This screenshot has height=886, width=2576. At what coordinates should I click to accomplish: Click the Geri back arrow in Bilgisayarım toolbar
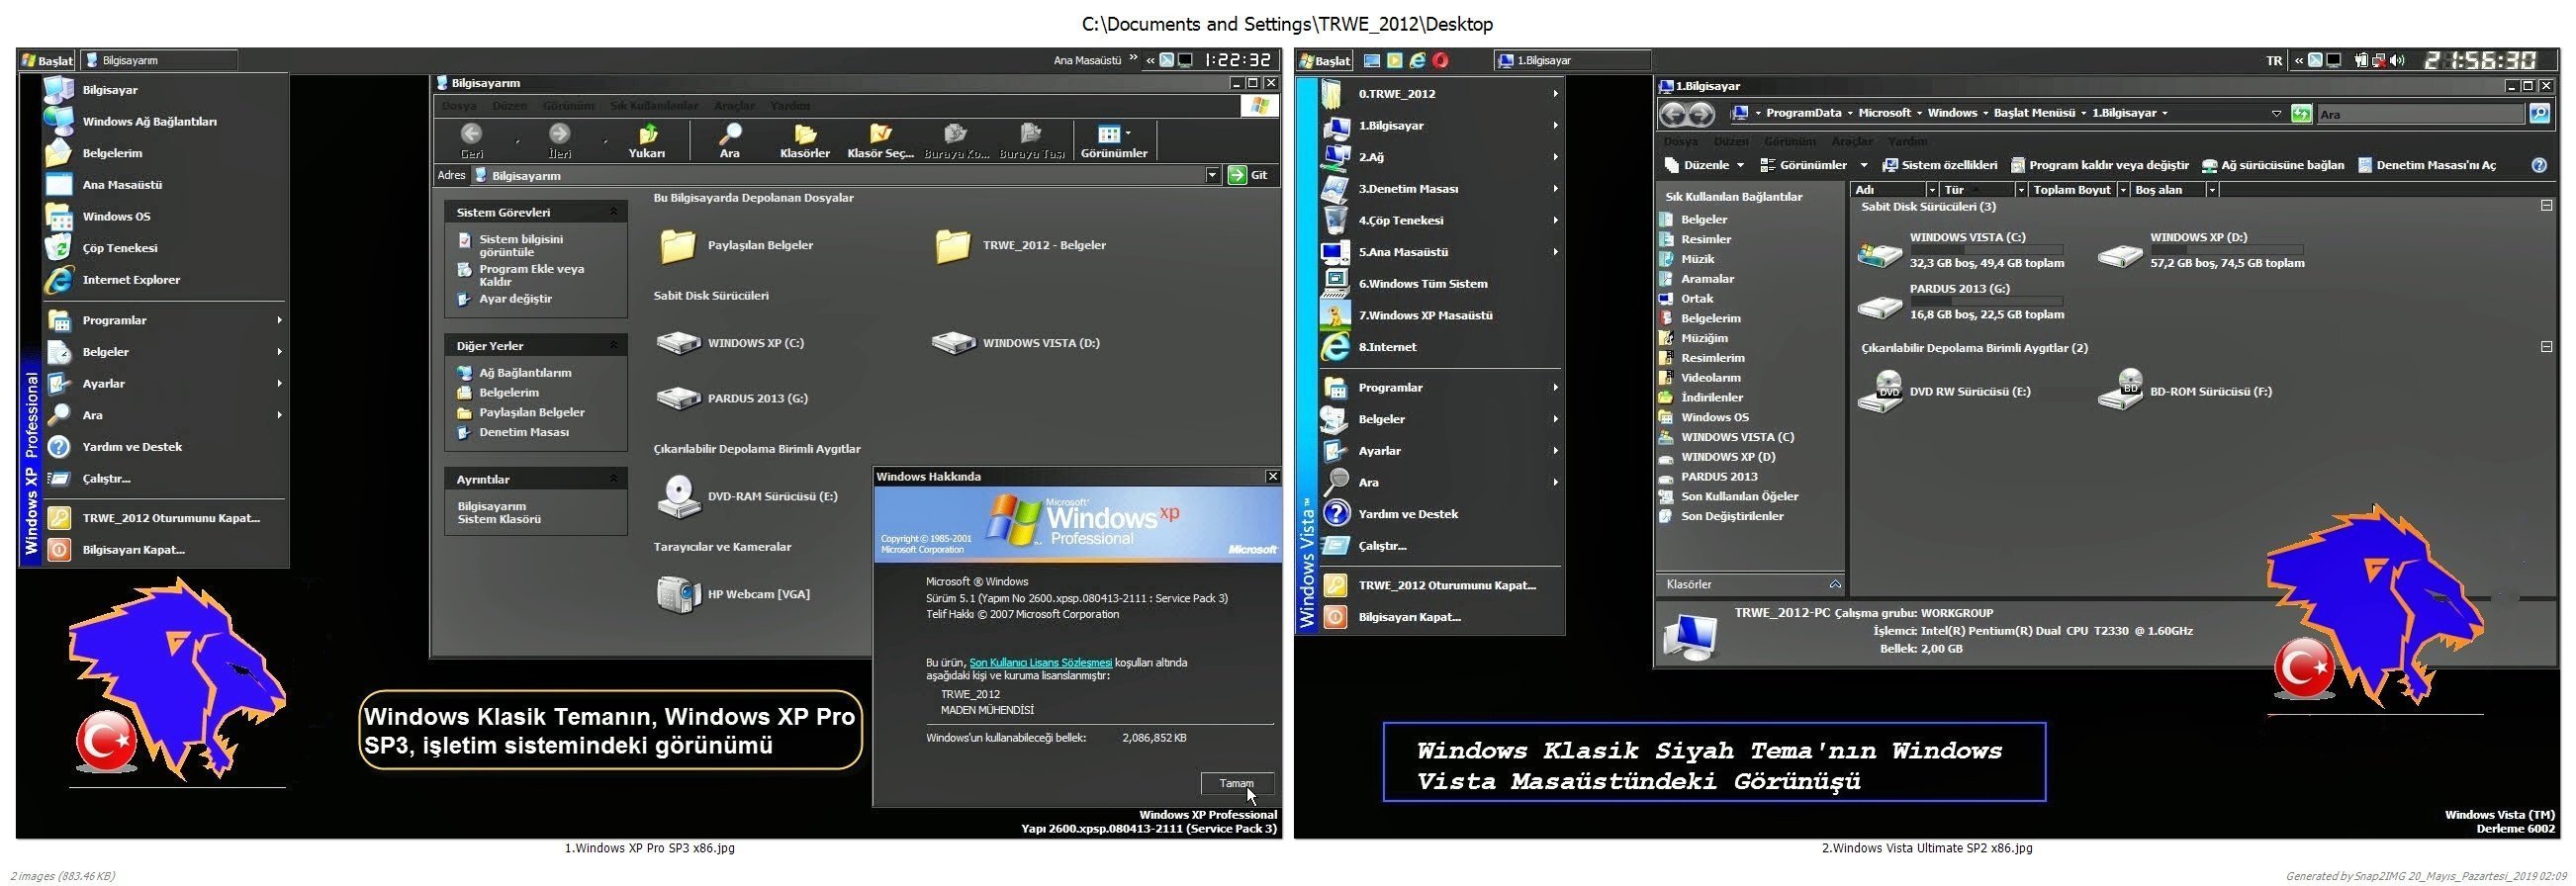tap(471, 134)
